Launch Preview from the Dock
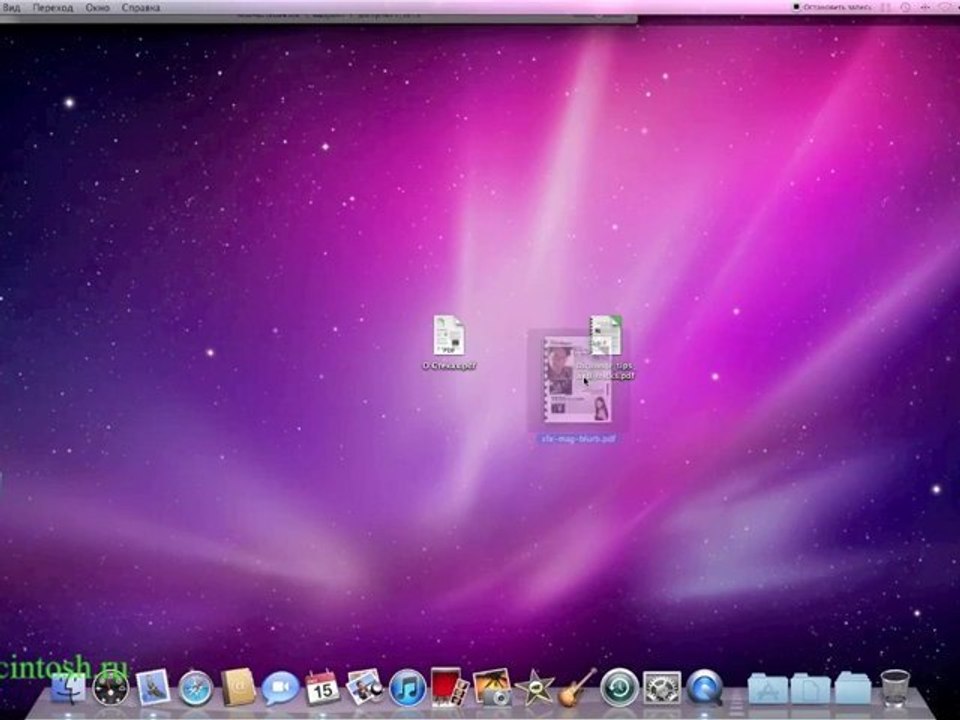This screenshot has height=720, width=960. pyautogui.click(x=365, y=687)
